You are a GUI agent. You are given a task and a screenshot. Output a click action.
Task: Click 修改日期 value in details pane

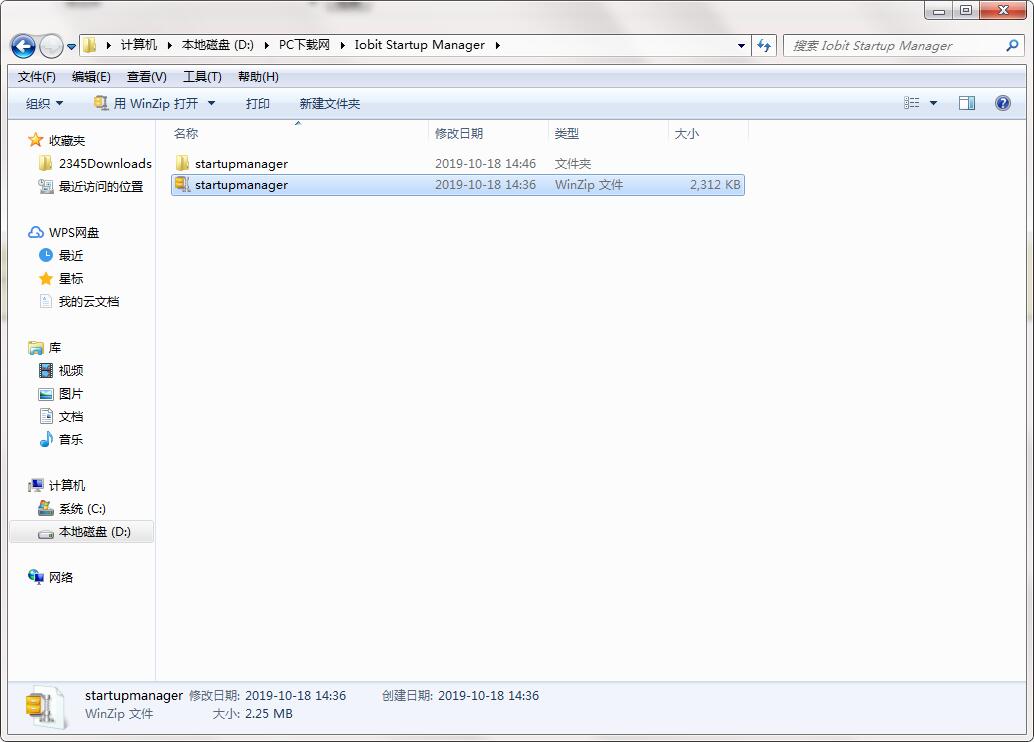[295, 695]
